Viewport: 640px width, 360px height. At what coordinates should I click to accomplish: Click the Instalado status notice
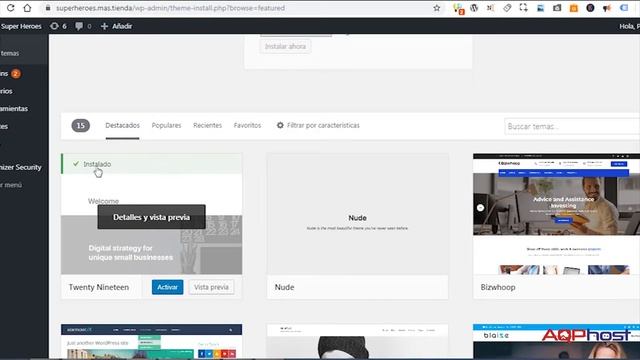[152, 164]
